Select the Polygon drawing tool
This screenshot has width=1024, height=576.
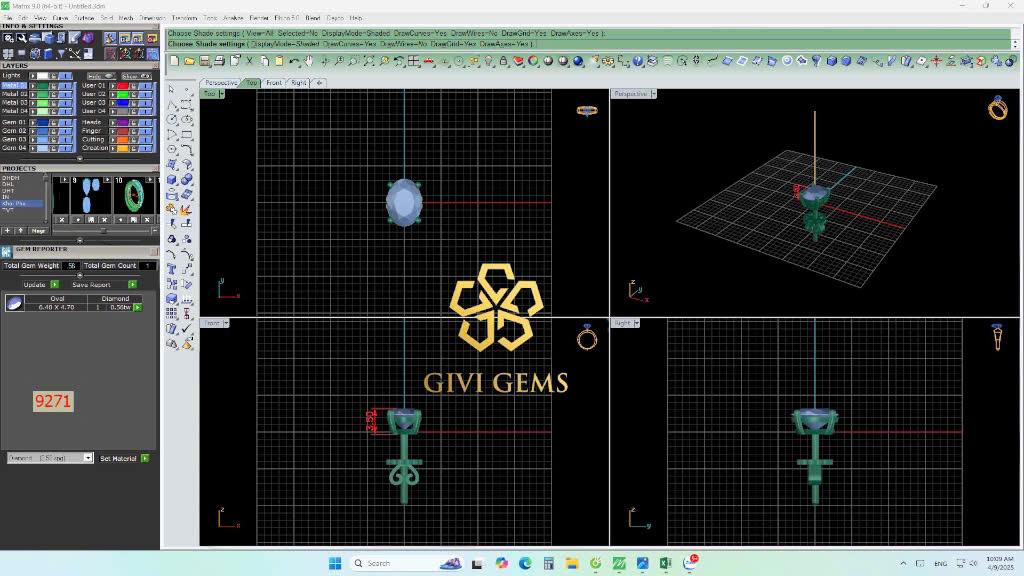point(172,149)
